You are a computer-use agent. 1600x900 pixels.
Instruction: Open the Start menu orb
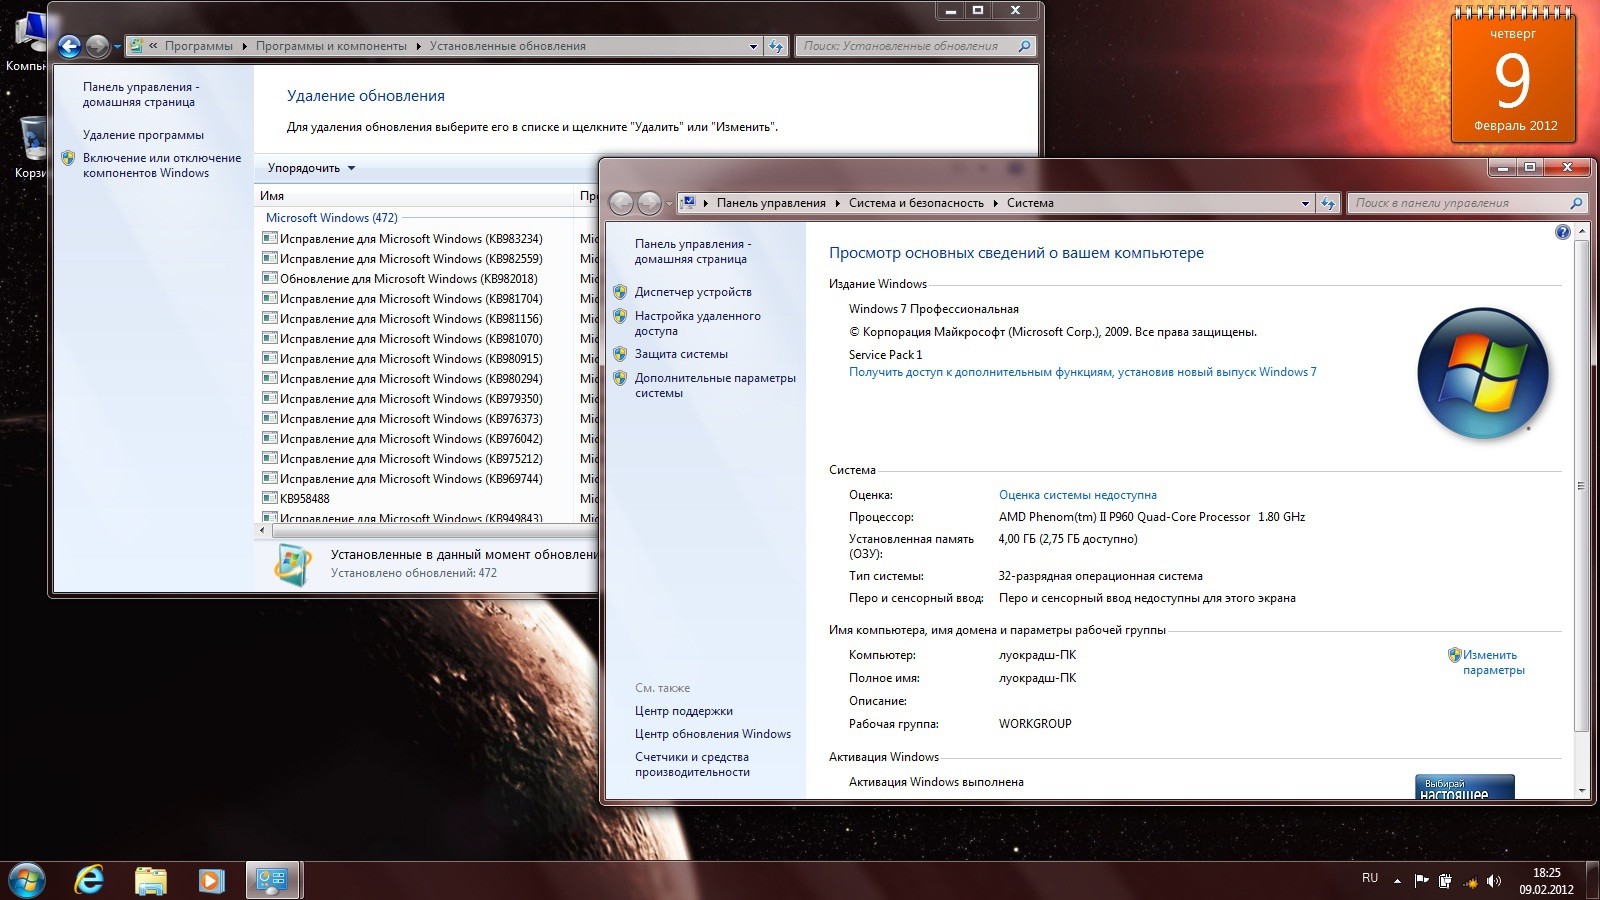[26, 880]
